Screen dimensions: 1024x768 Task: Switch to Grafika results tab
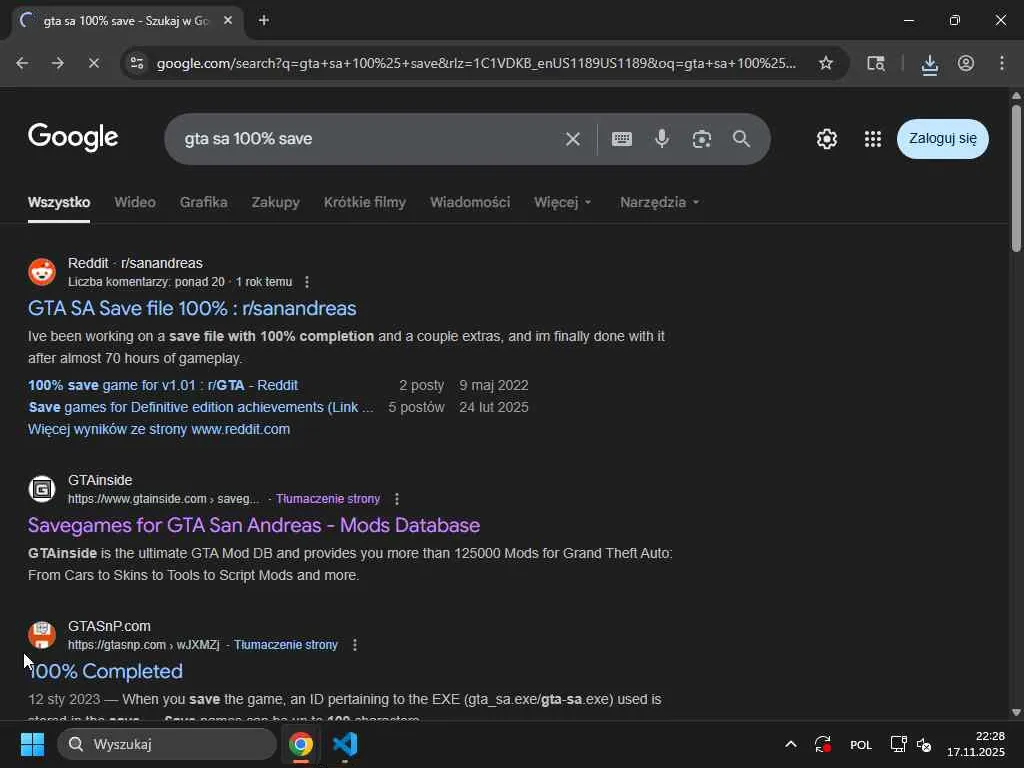(x=204, y=202)
